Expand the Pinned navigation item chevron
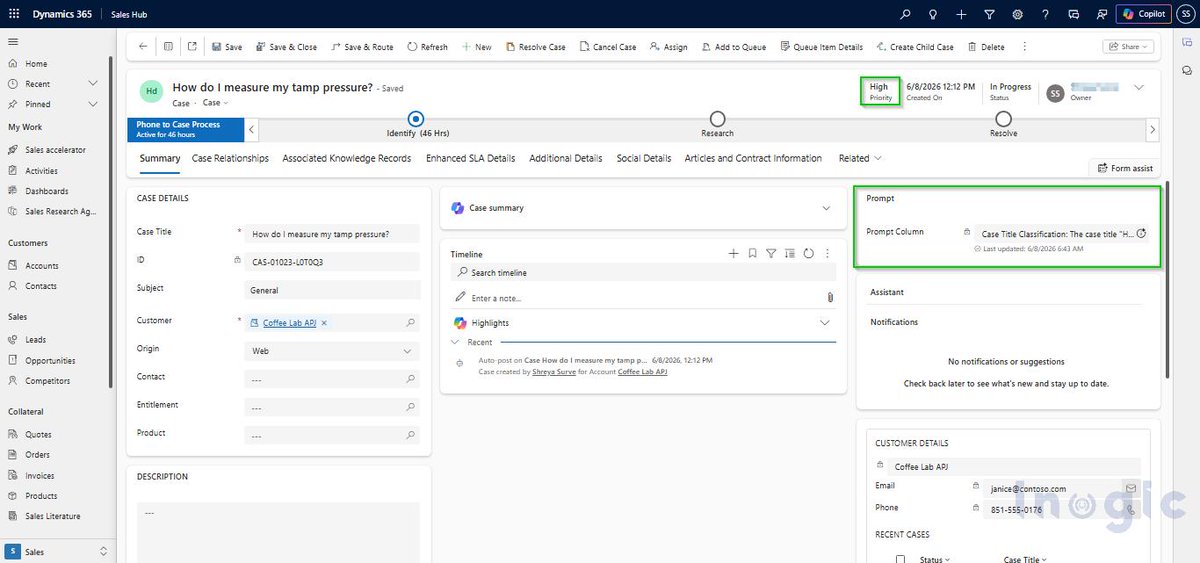This screenshot has width=1200, height=563. [93, 104]
